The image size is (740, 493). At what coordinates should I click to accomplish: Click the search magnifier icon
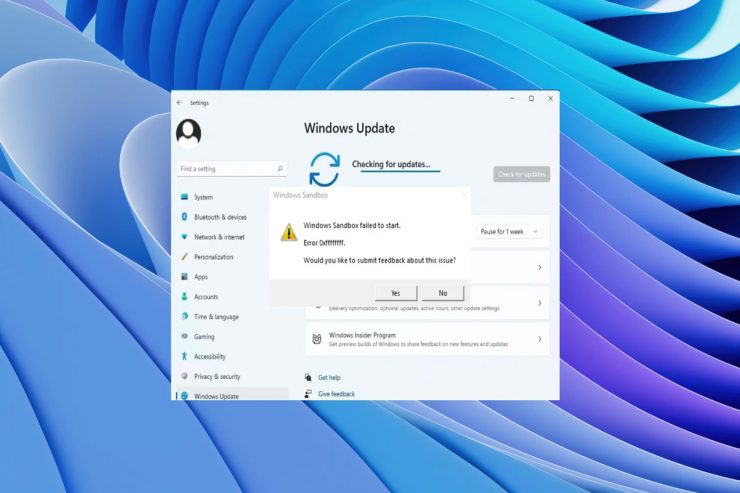tap(280, 169)
